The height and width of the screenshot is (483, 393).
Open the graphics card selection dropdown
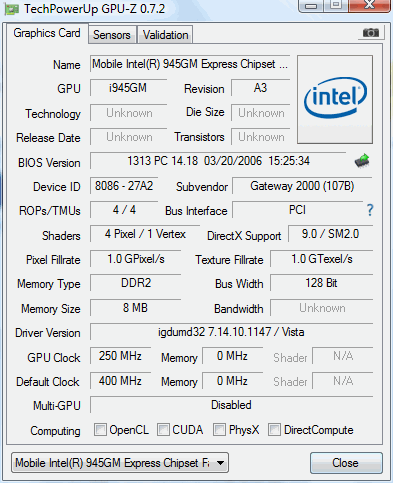pyautogui.click(x=120, y=462)
